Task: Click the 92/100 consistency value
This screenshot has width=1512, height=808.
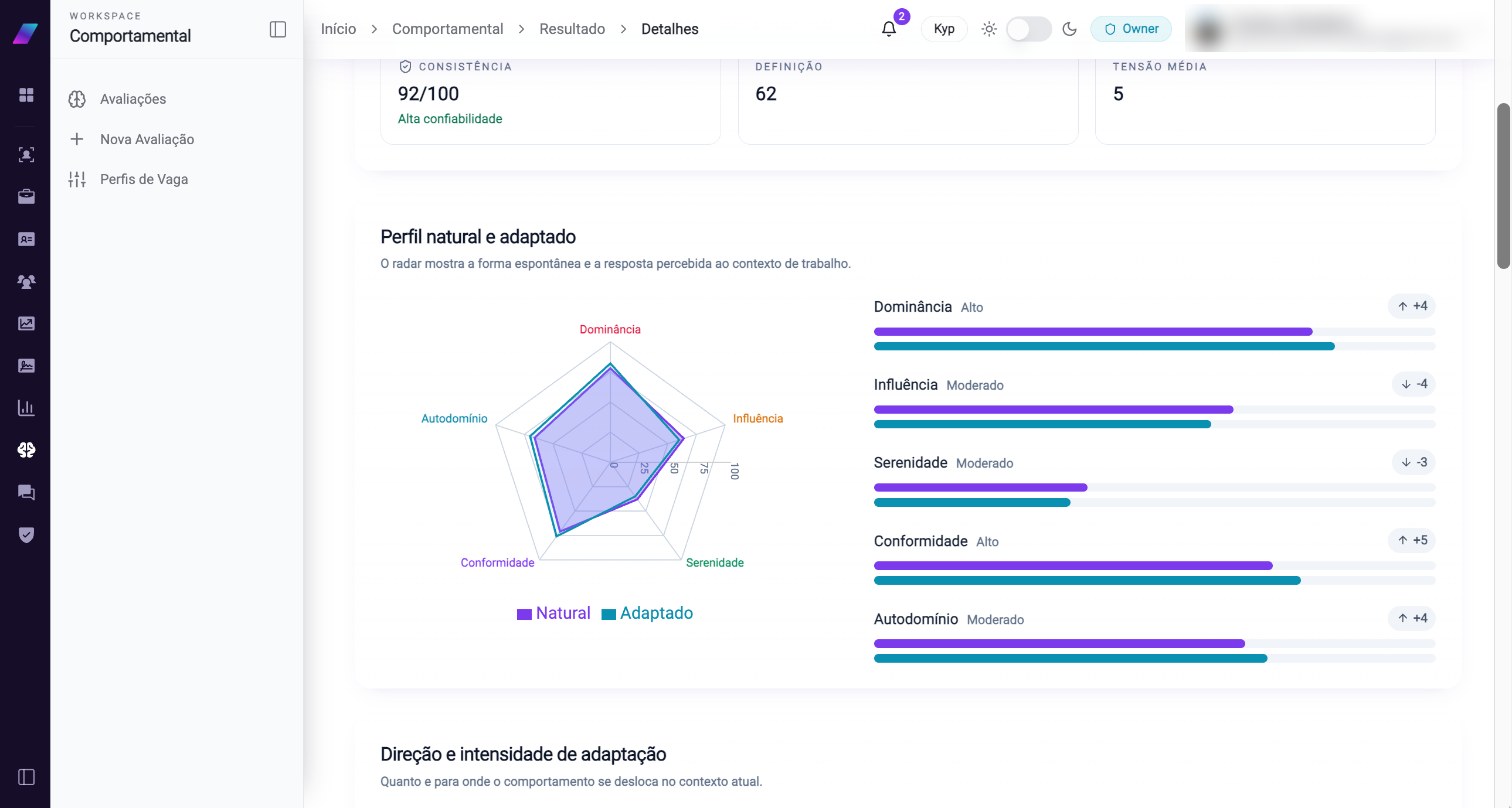Action: pos(429,94)
